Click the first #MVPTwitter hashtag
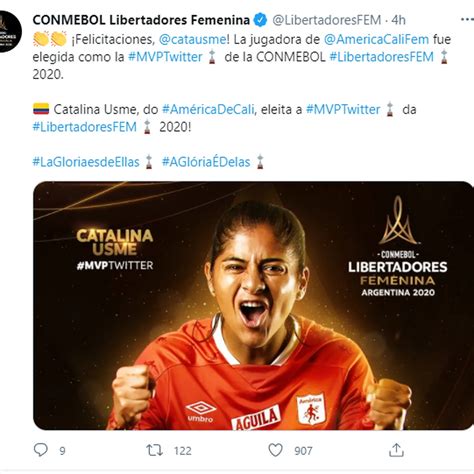Screen dimensions: 474x474 pyautogui.click(x=165, y=57)
